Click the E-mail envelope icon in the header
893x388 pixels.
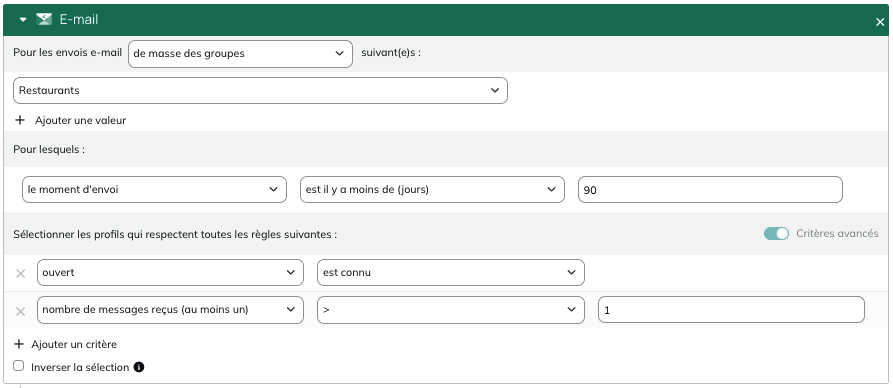44,19
